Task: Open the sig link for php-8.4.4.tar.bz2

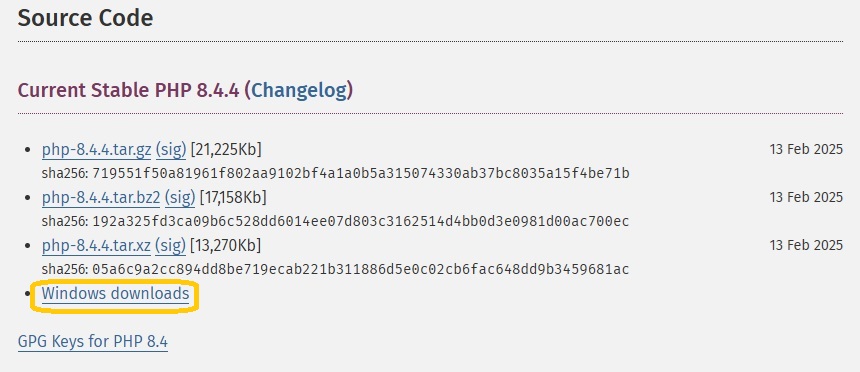Action: (x=180, y=197)
